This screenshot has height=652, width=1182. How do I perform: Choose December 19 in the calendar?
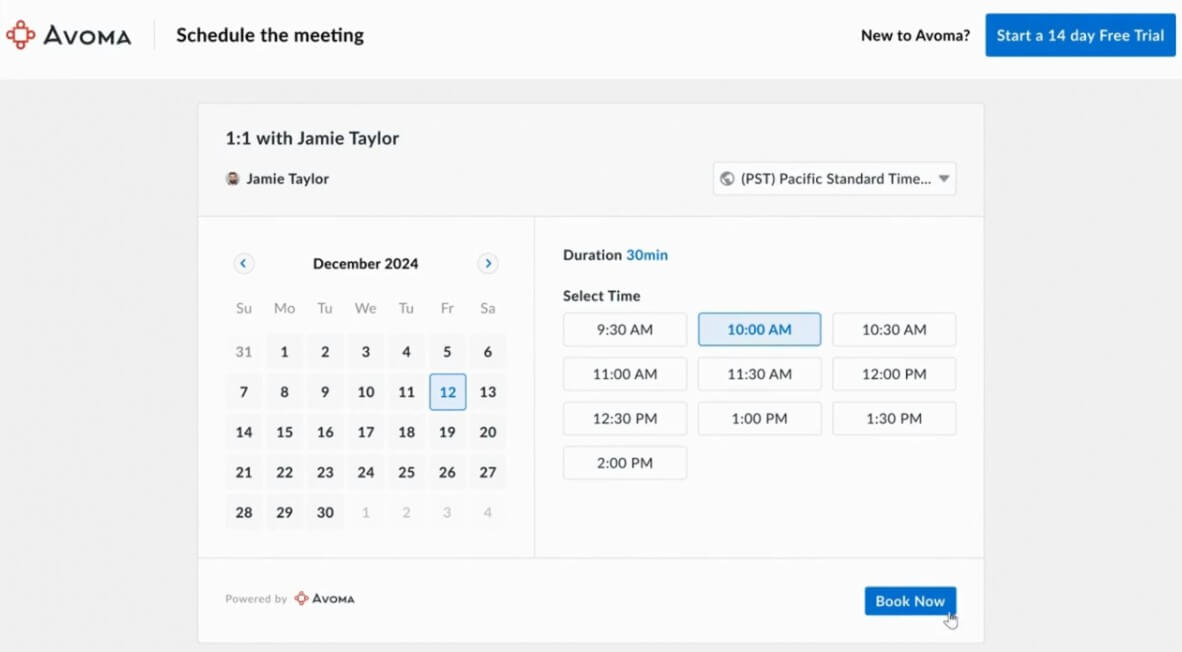447,432
